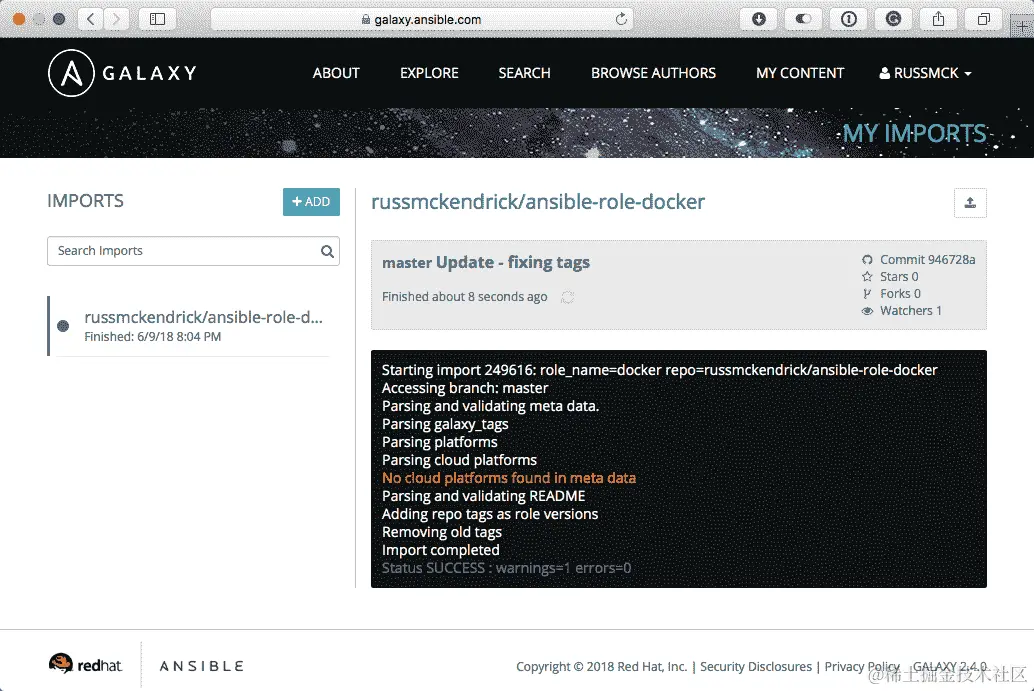Open the EXPLORE page

coord(429,73)
